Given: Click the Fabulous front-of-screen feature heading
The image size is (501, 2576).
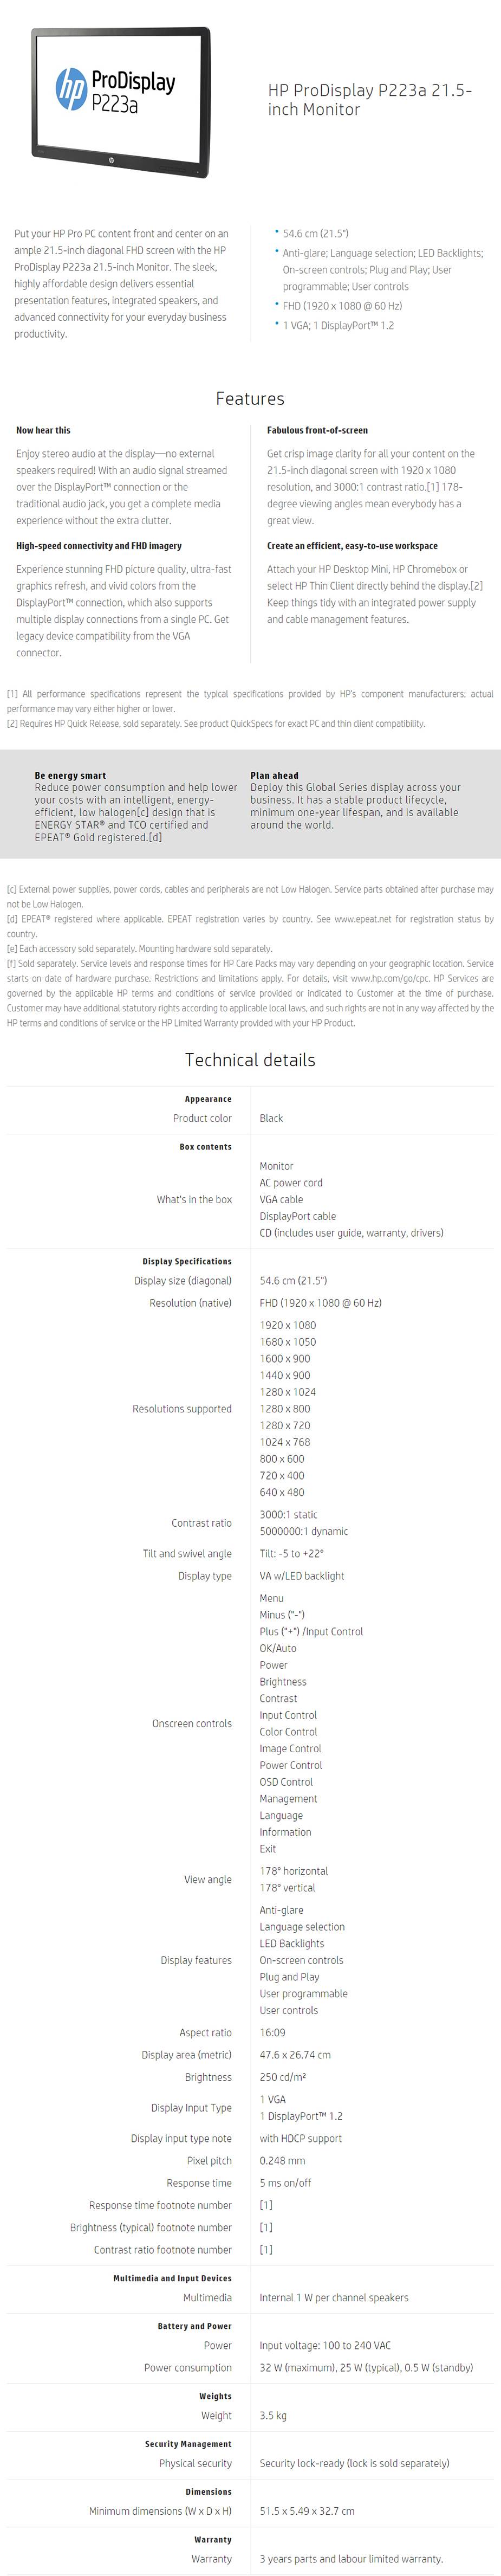Looking at the screenshot, I should (x=317, y=430).
